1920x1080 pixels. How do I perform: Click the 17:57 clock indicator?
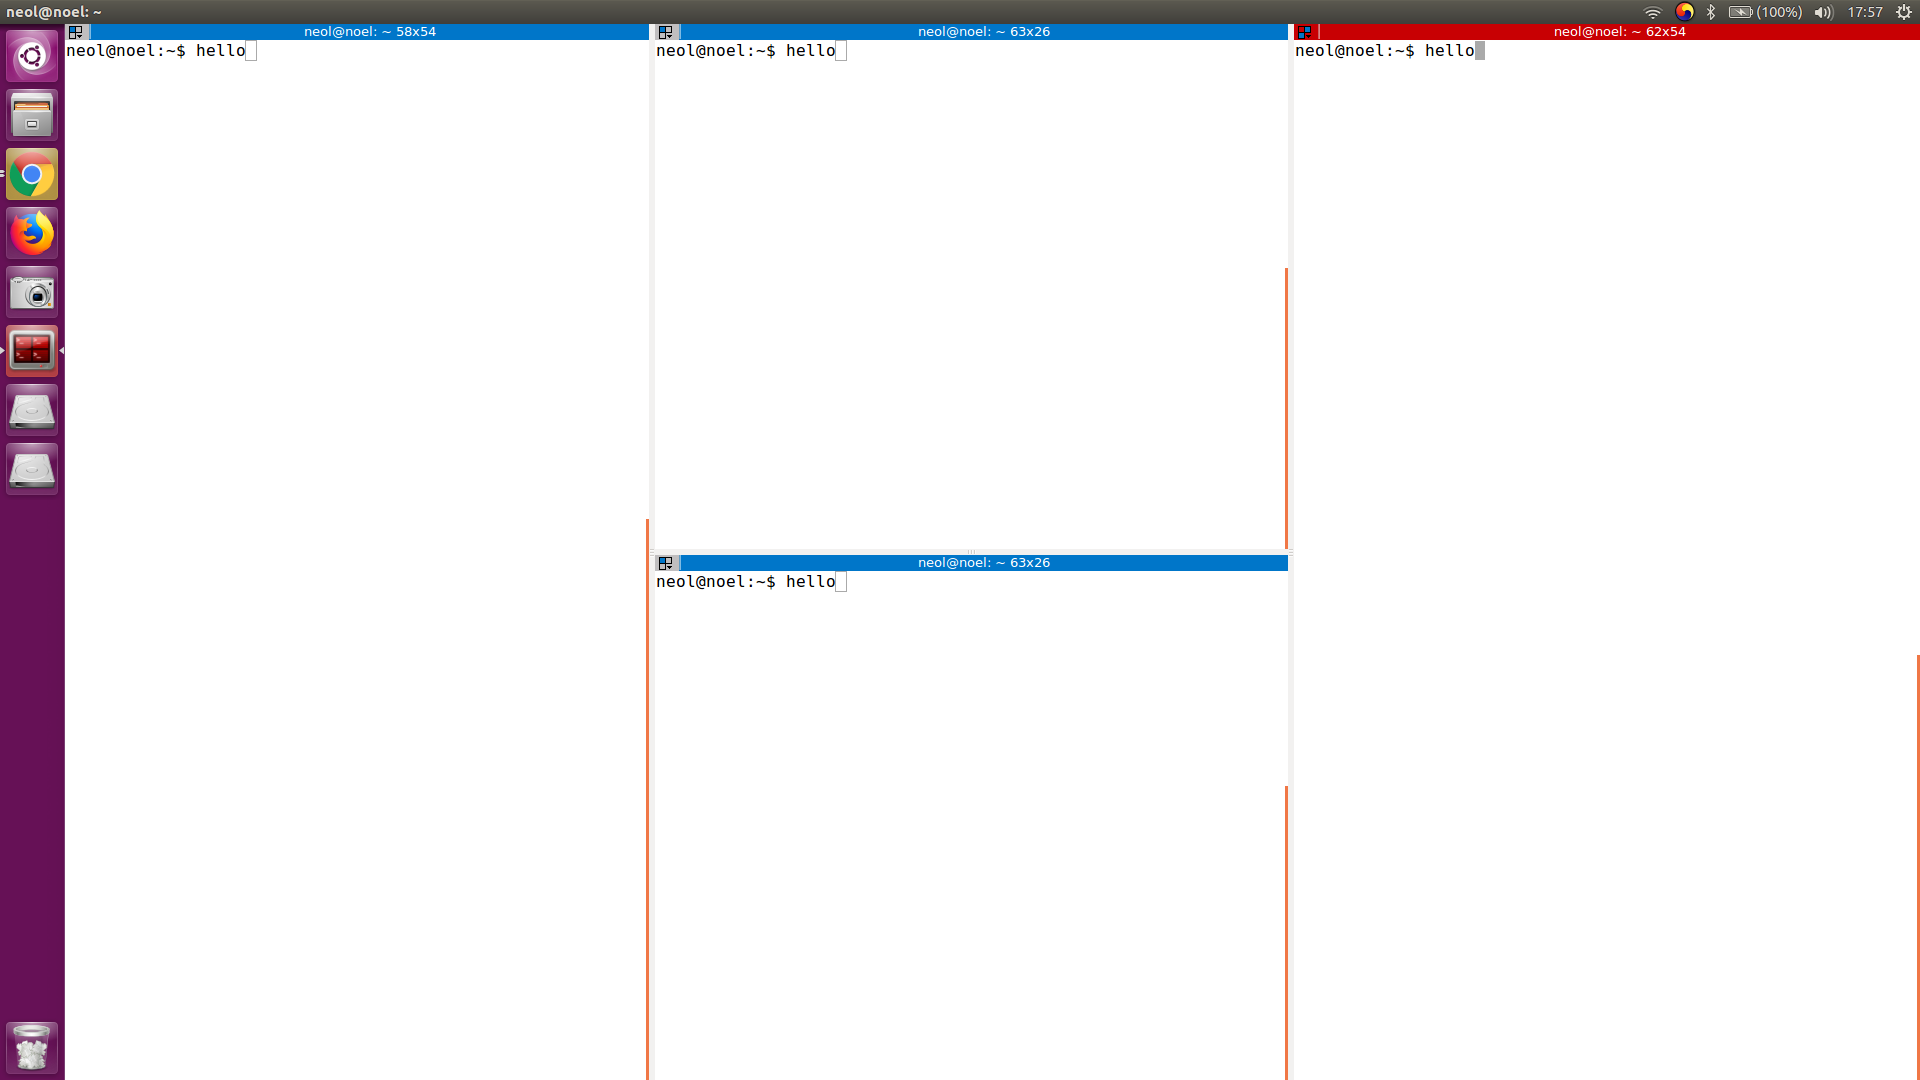click(x=1864, y=12)
